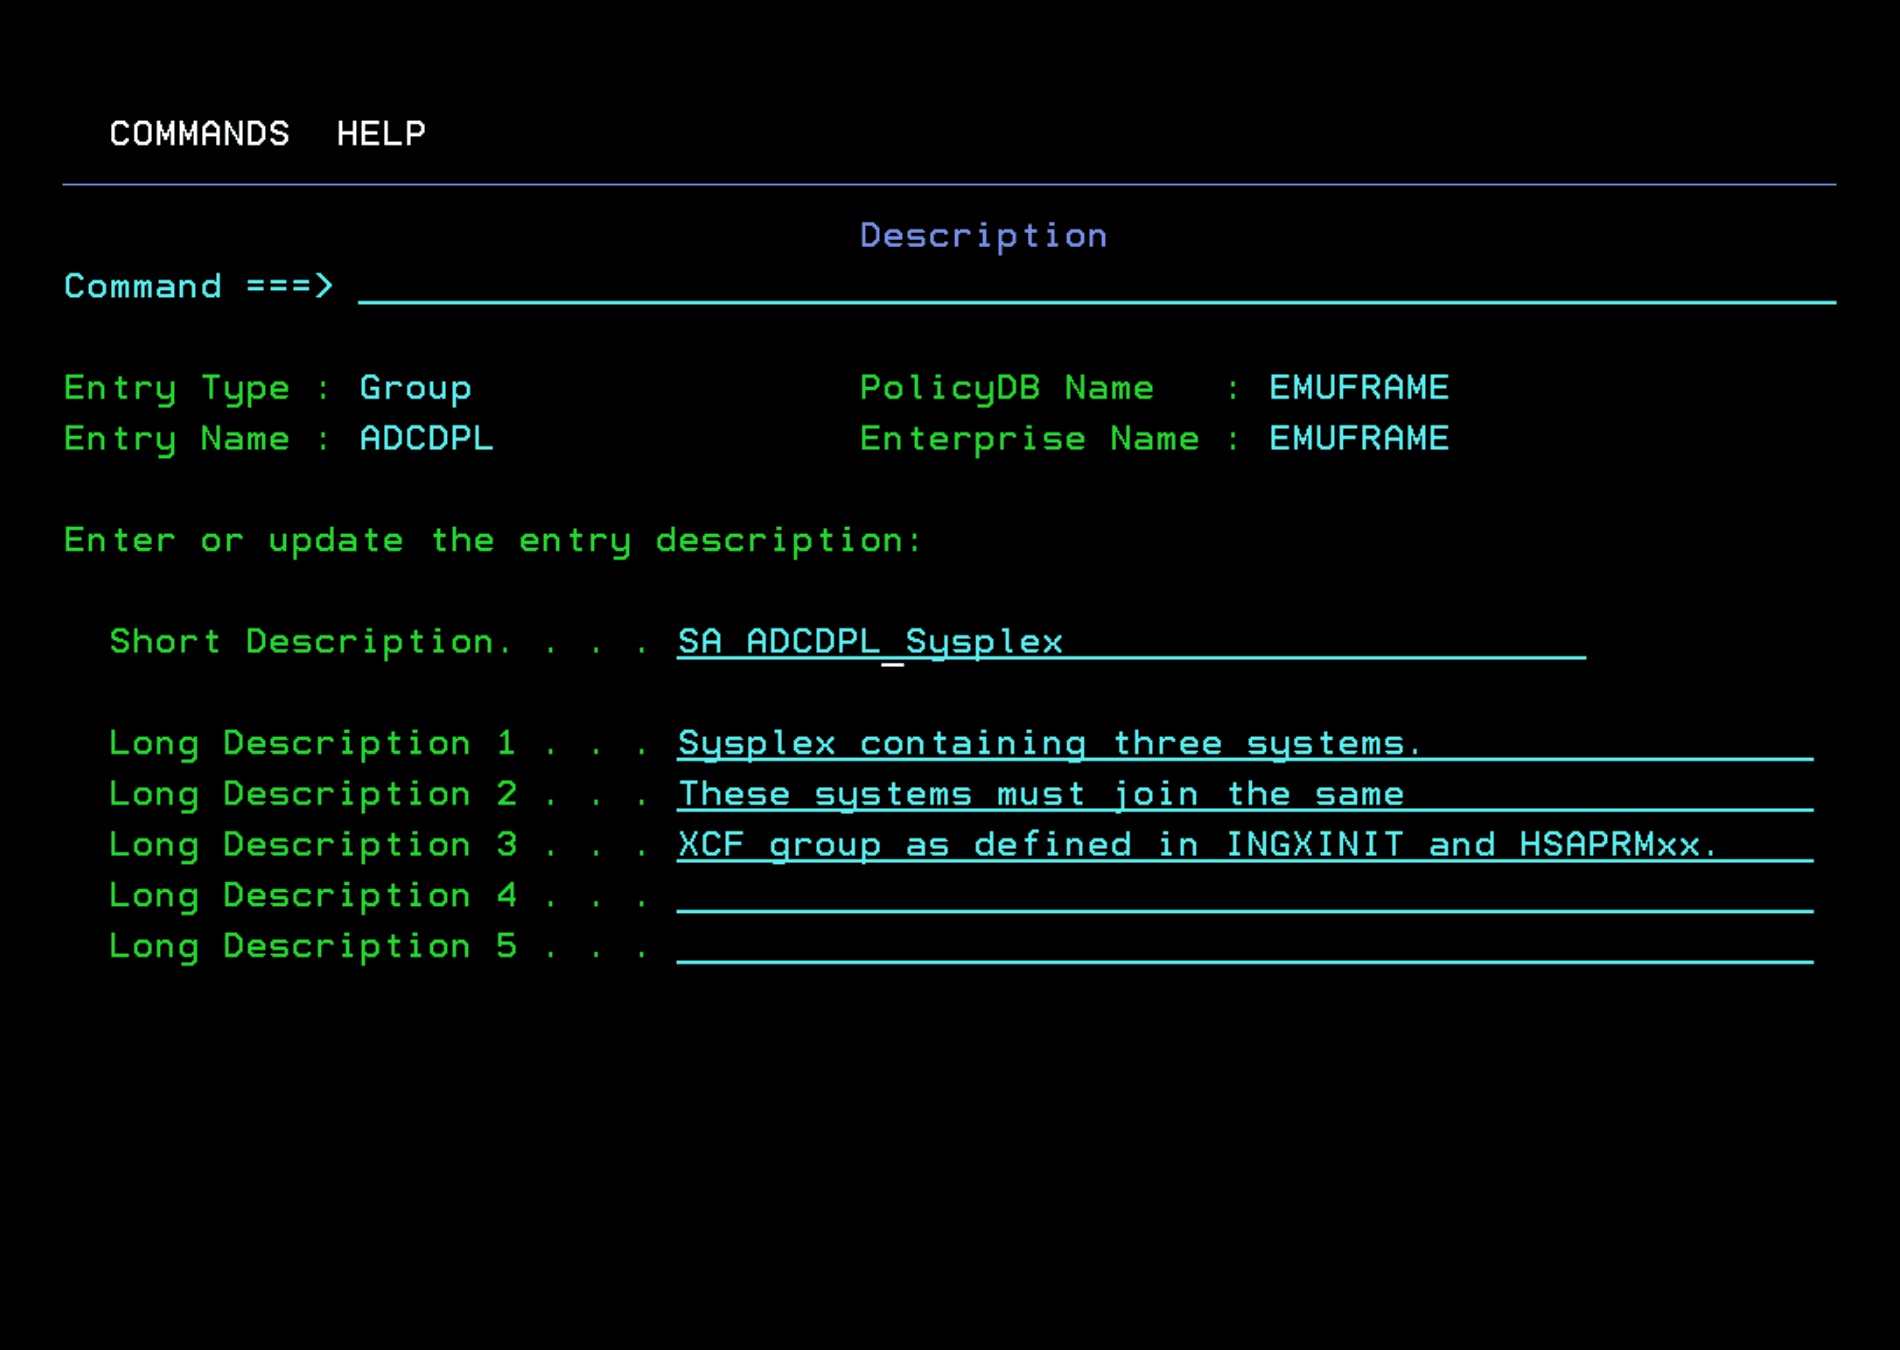Click the phrase Sysplex containing three systems

[1048, 742]
